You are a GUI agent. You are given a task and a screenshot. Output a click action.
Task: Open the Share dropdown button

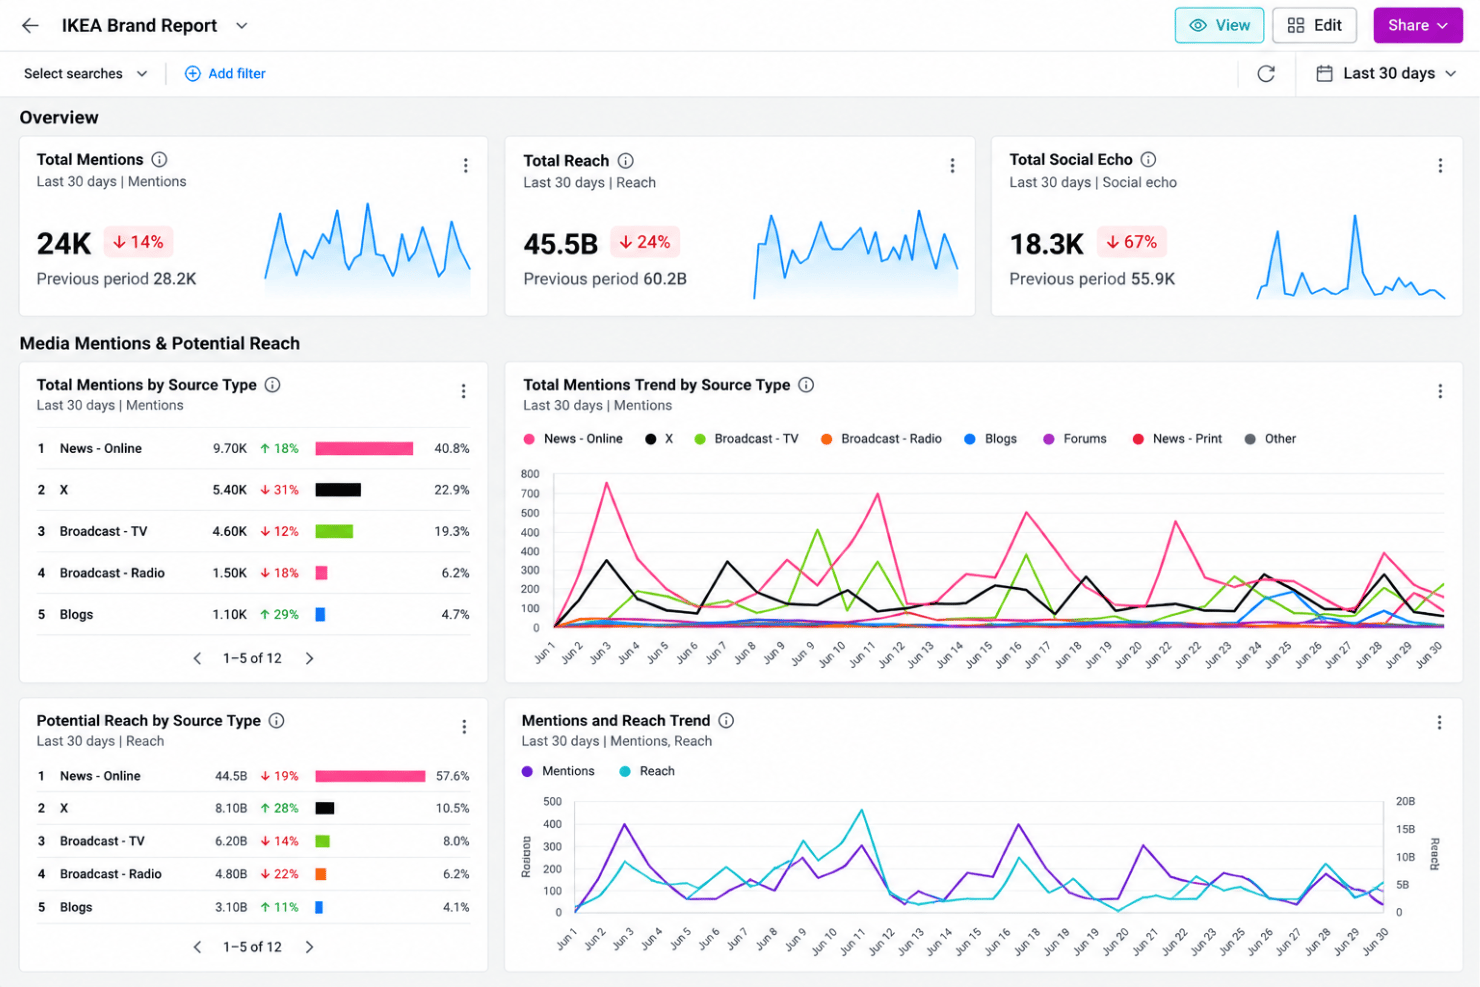tap(1418, 26)
